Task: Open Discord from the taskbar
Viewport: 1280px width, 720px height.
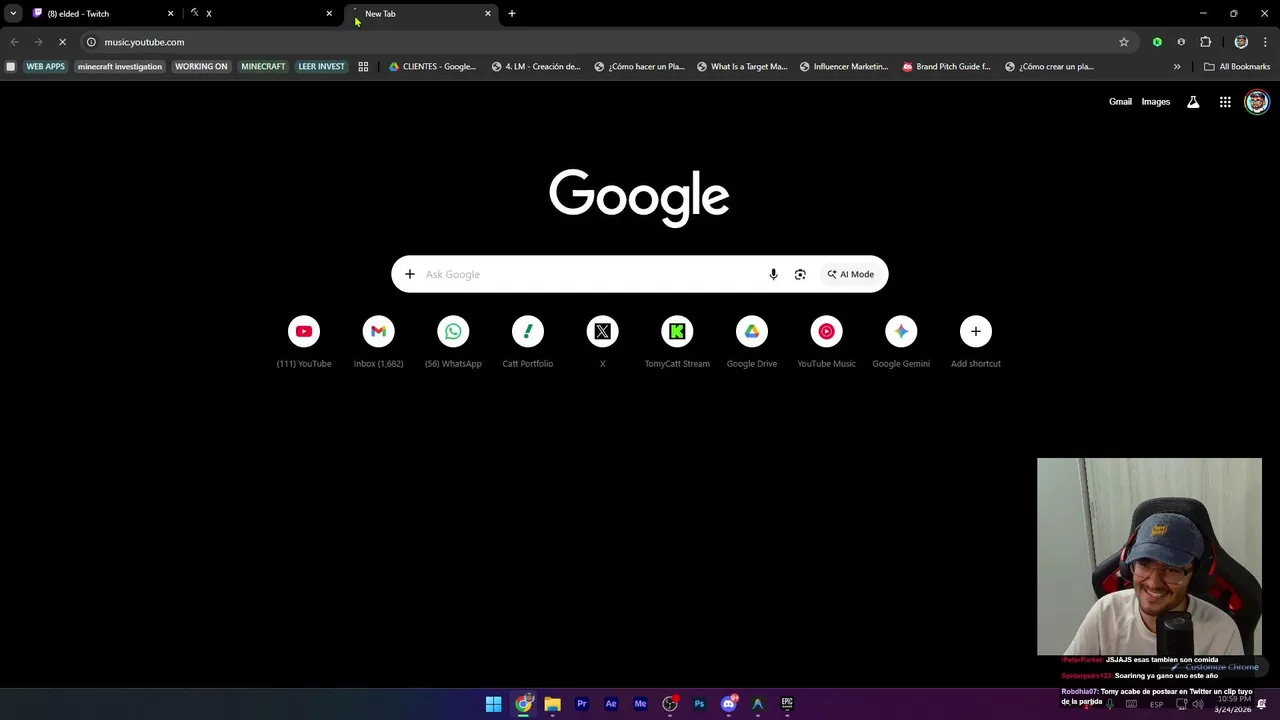Action: [729, 704]
